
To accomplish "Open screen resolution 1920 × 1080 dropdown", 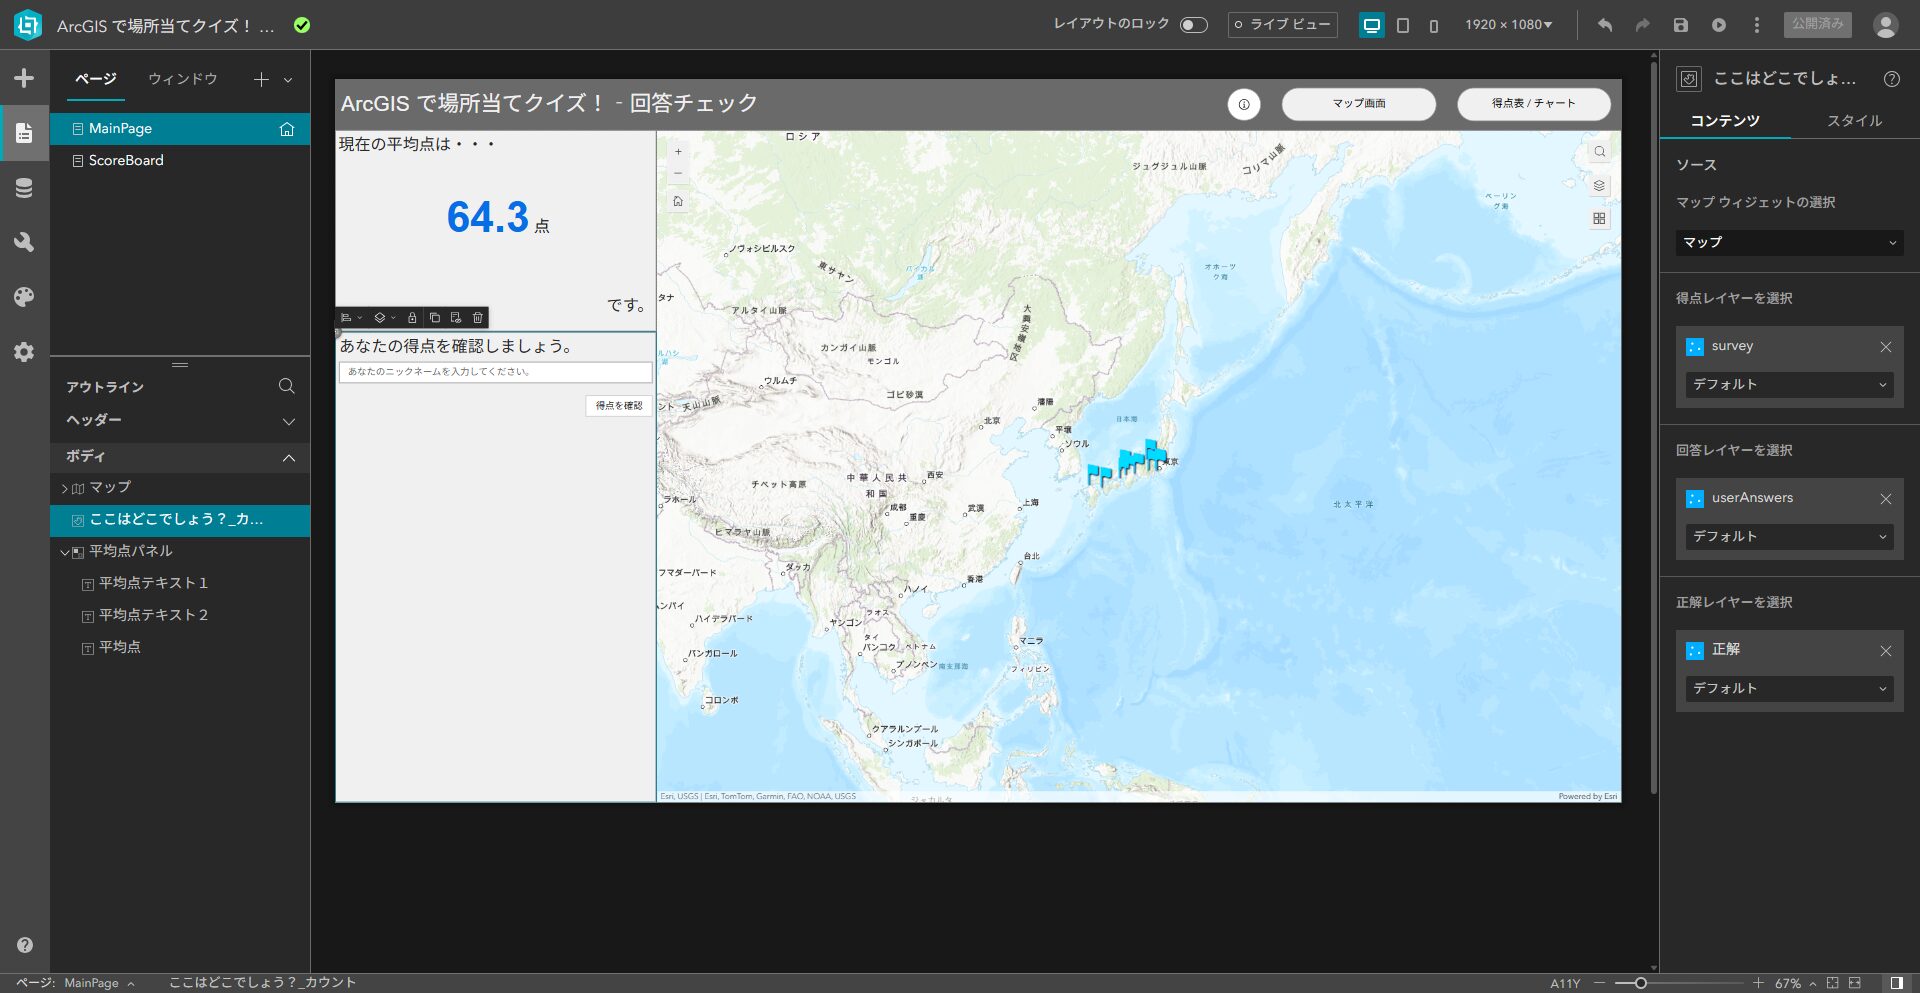I will point(1509,25).
